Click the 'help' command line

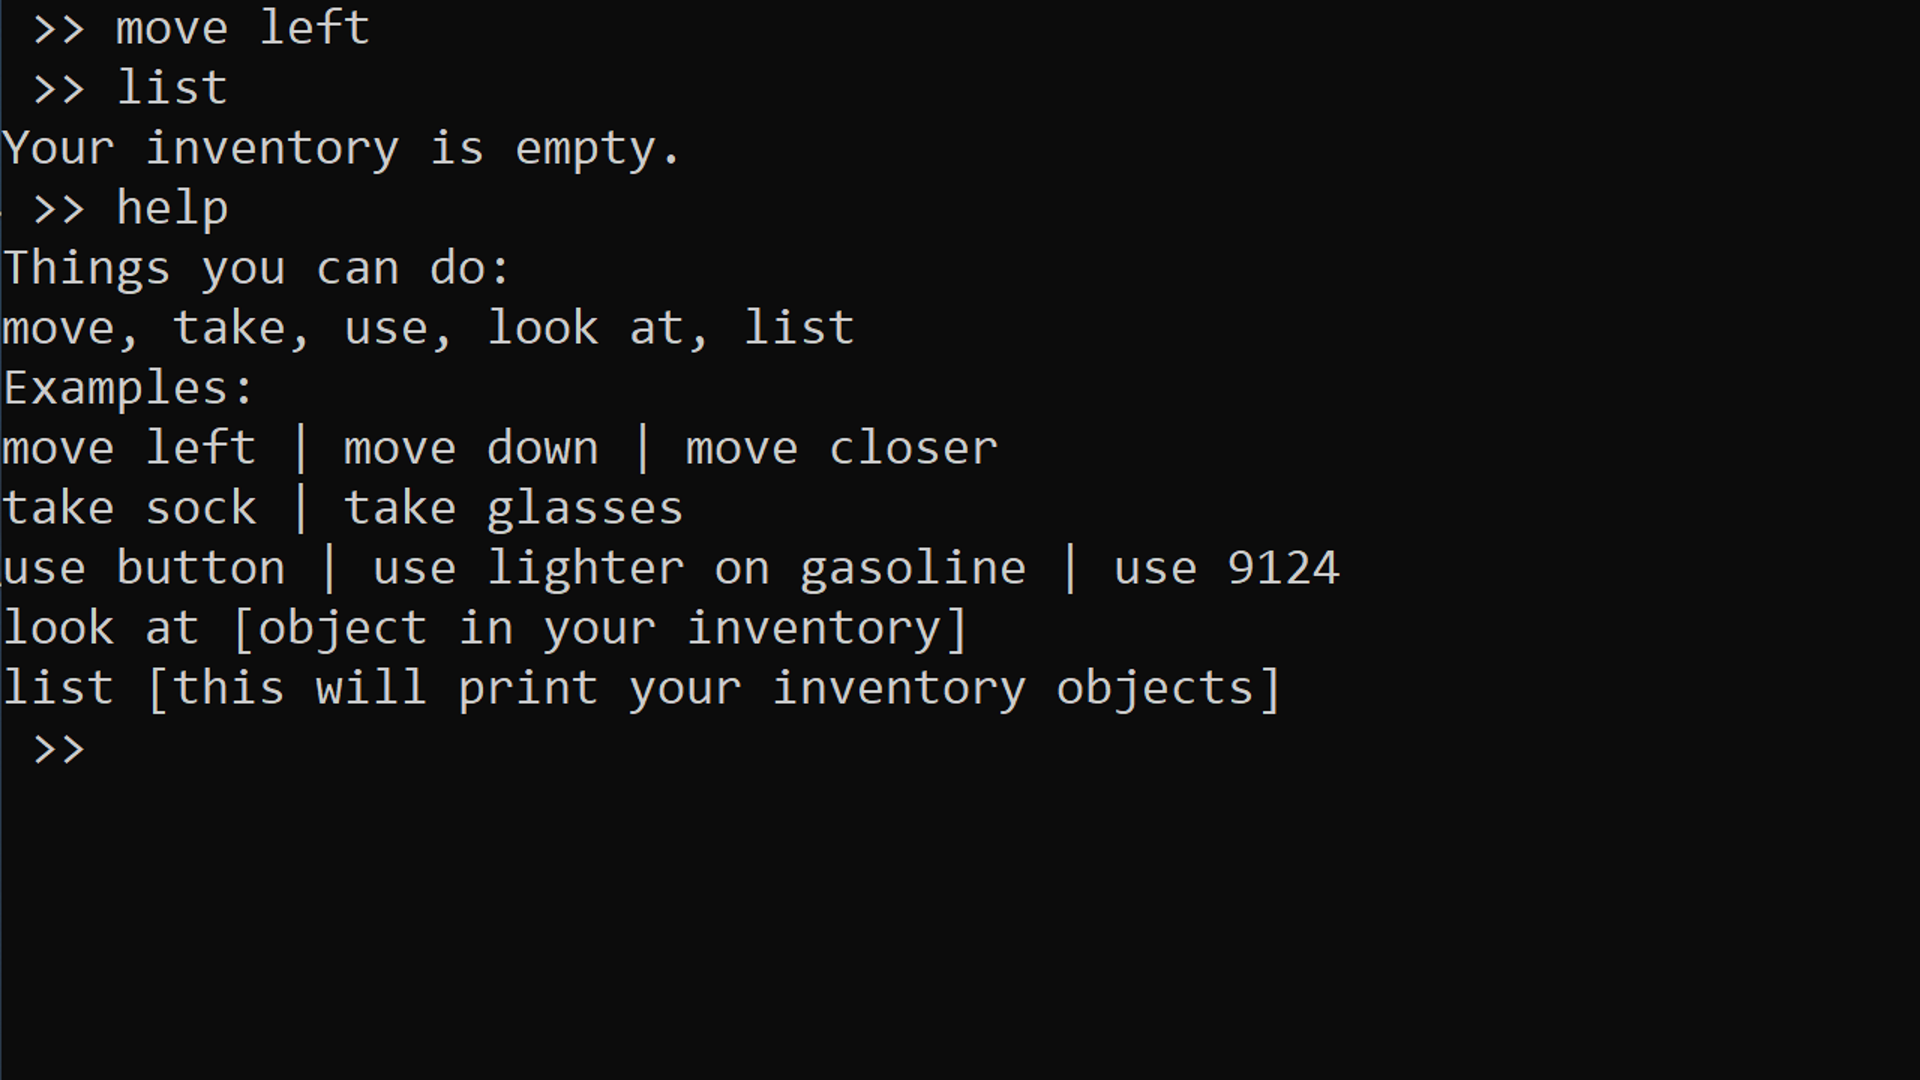pyautogui.click(x=172, y=208)
